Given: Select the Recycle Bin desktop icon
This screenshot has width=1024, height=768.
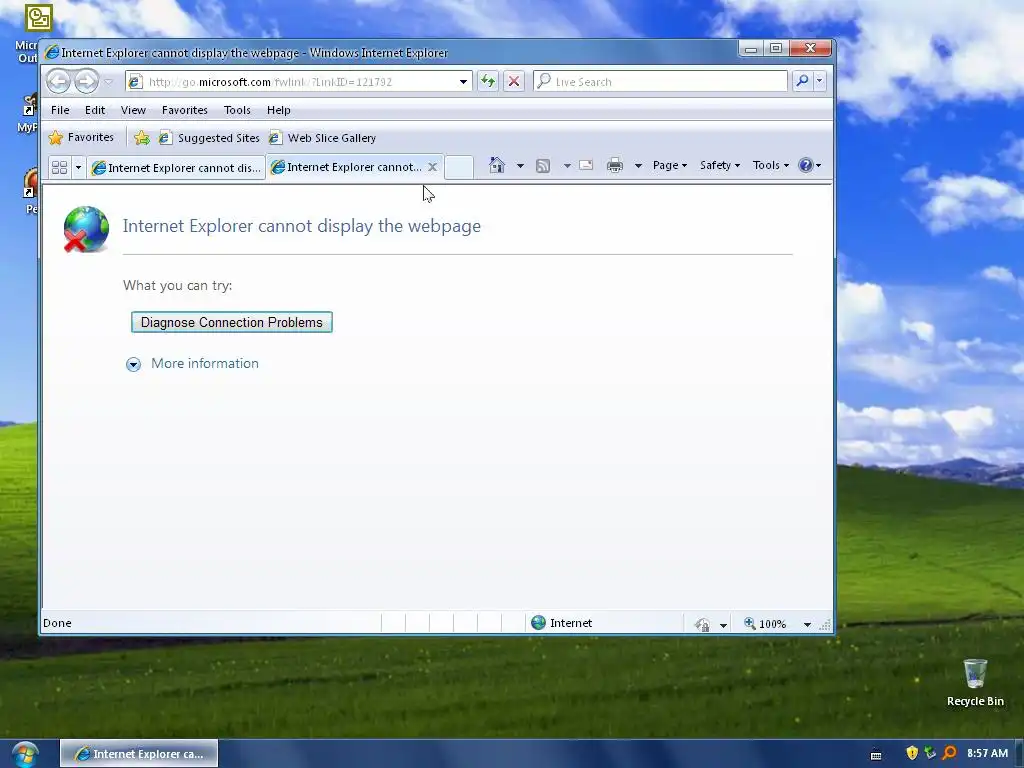Looking at the screenshot, I should (x=975, y=683).
